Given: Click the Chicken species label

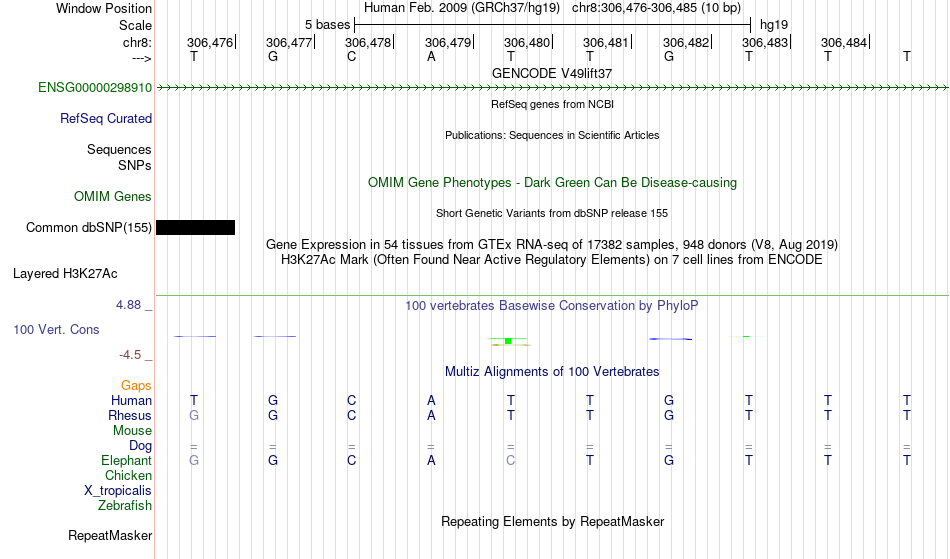Looking at the screenshot, I should [x=128, y=475].
